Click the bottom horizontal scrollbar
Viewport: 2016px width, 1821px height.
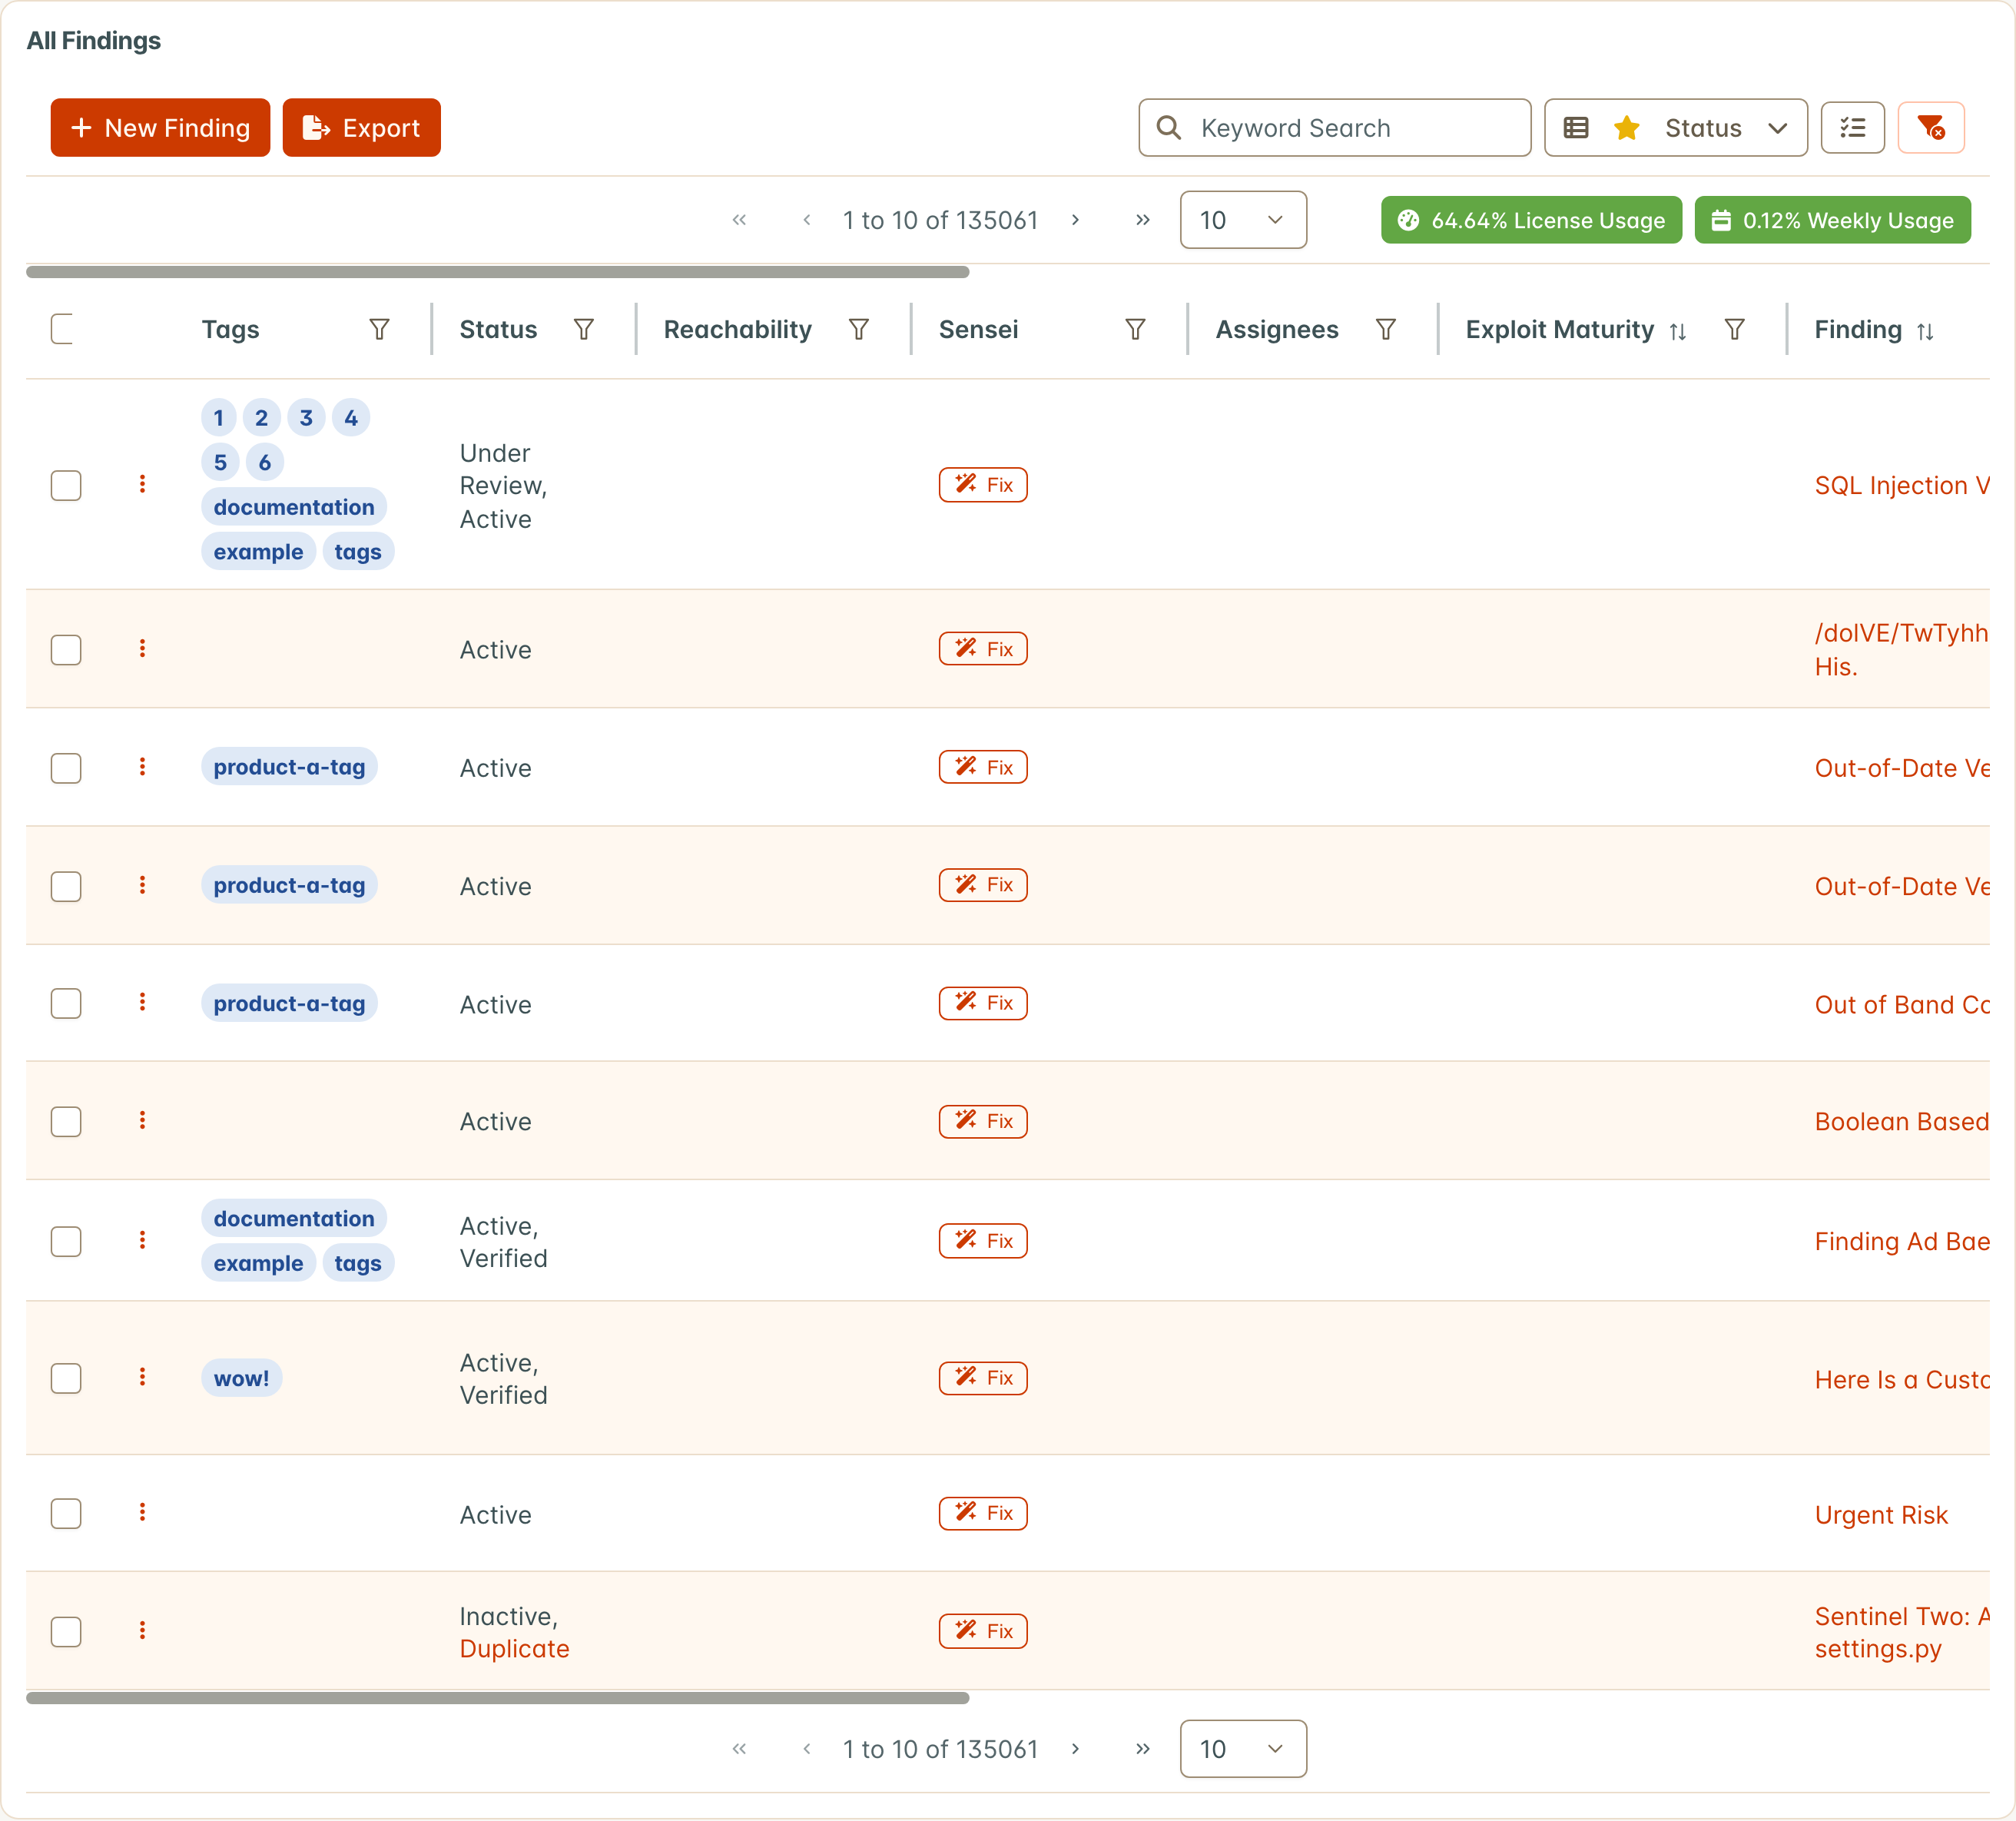[498, 1697]
